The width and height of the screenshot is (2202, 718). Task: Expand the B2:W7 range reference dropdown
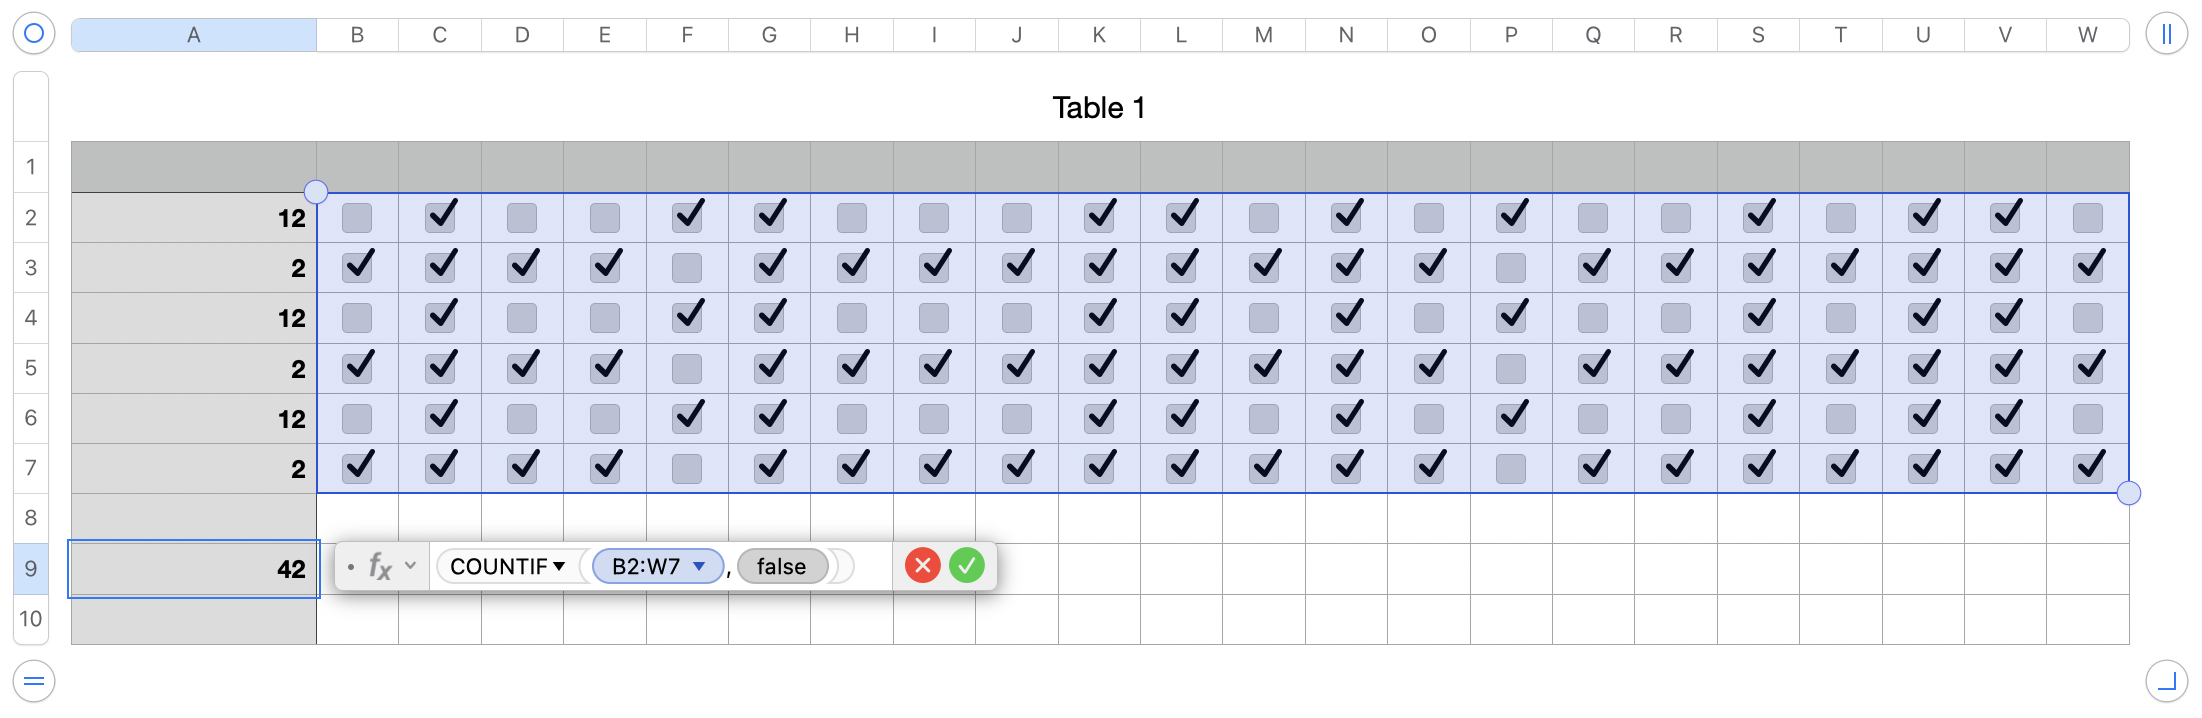699,567
